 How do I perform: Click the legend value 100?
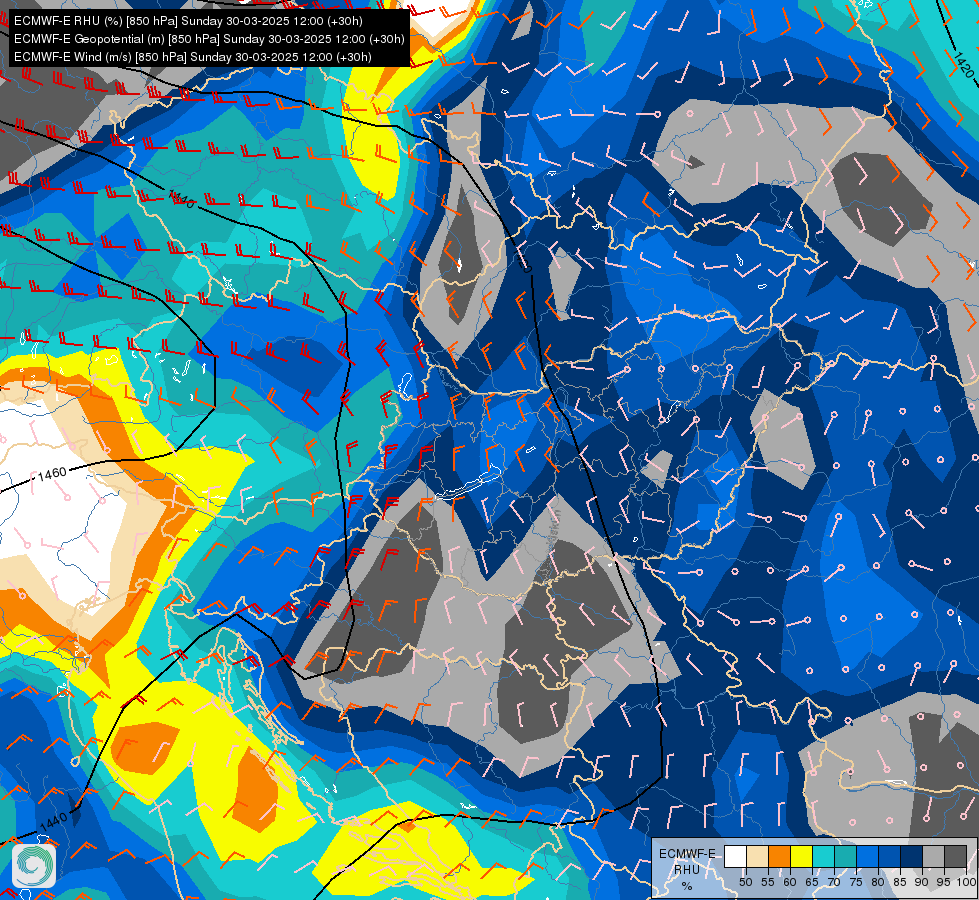967,882
